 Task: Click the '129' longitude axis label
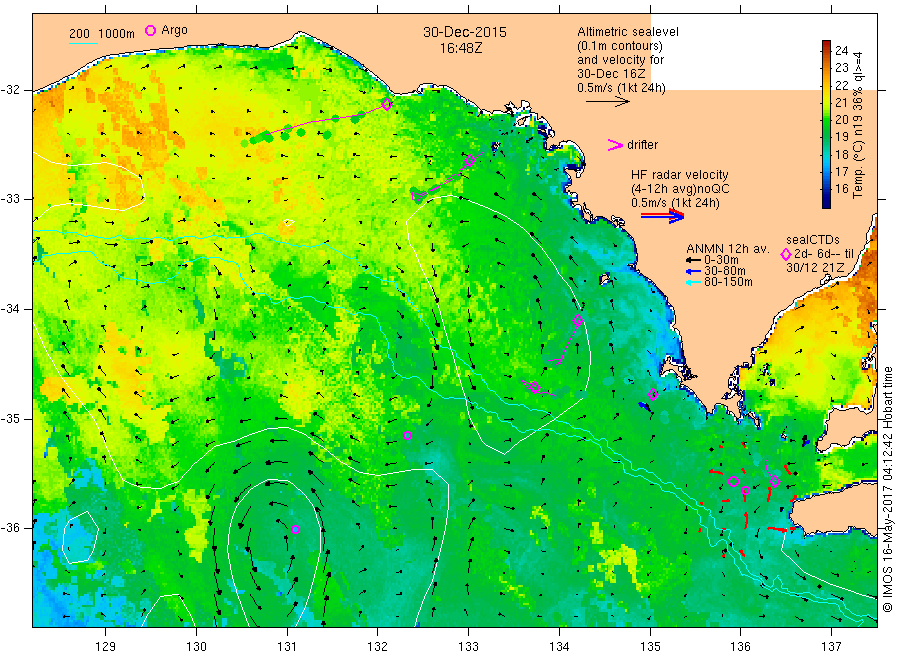[106, 647]
